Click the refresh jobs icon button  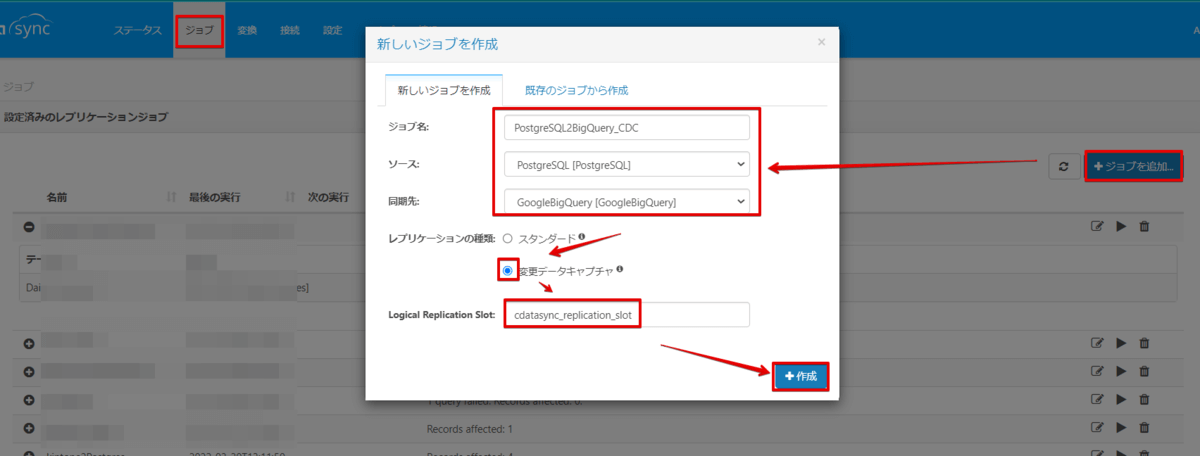point(1063,167)
